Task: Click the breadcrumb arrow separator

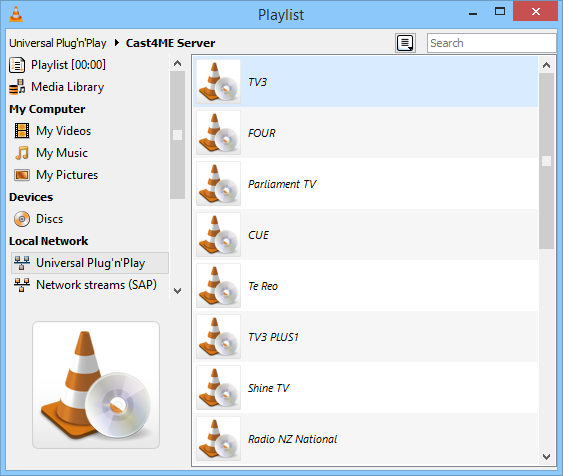Action: point(117,43)
